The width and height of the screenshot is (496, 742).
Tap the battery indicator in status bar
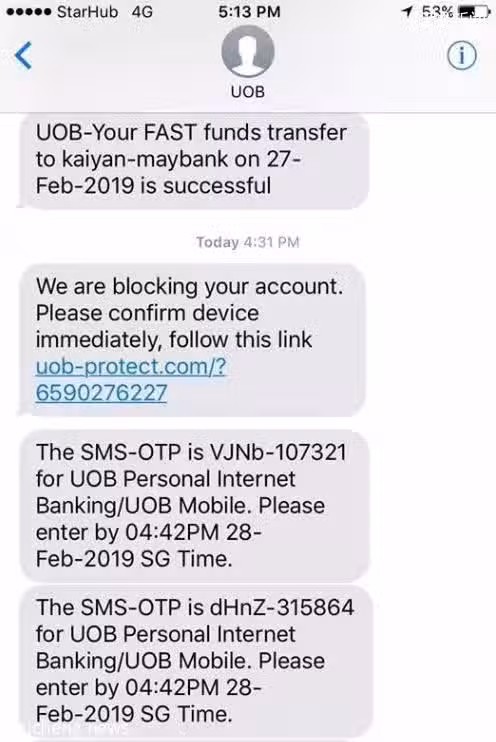475,12
